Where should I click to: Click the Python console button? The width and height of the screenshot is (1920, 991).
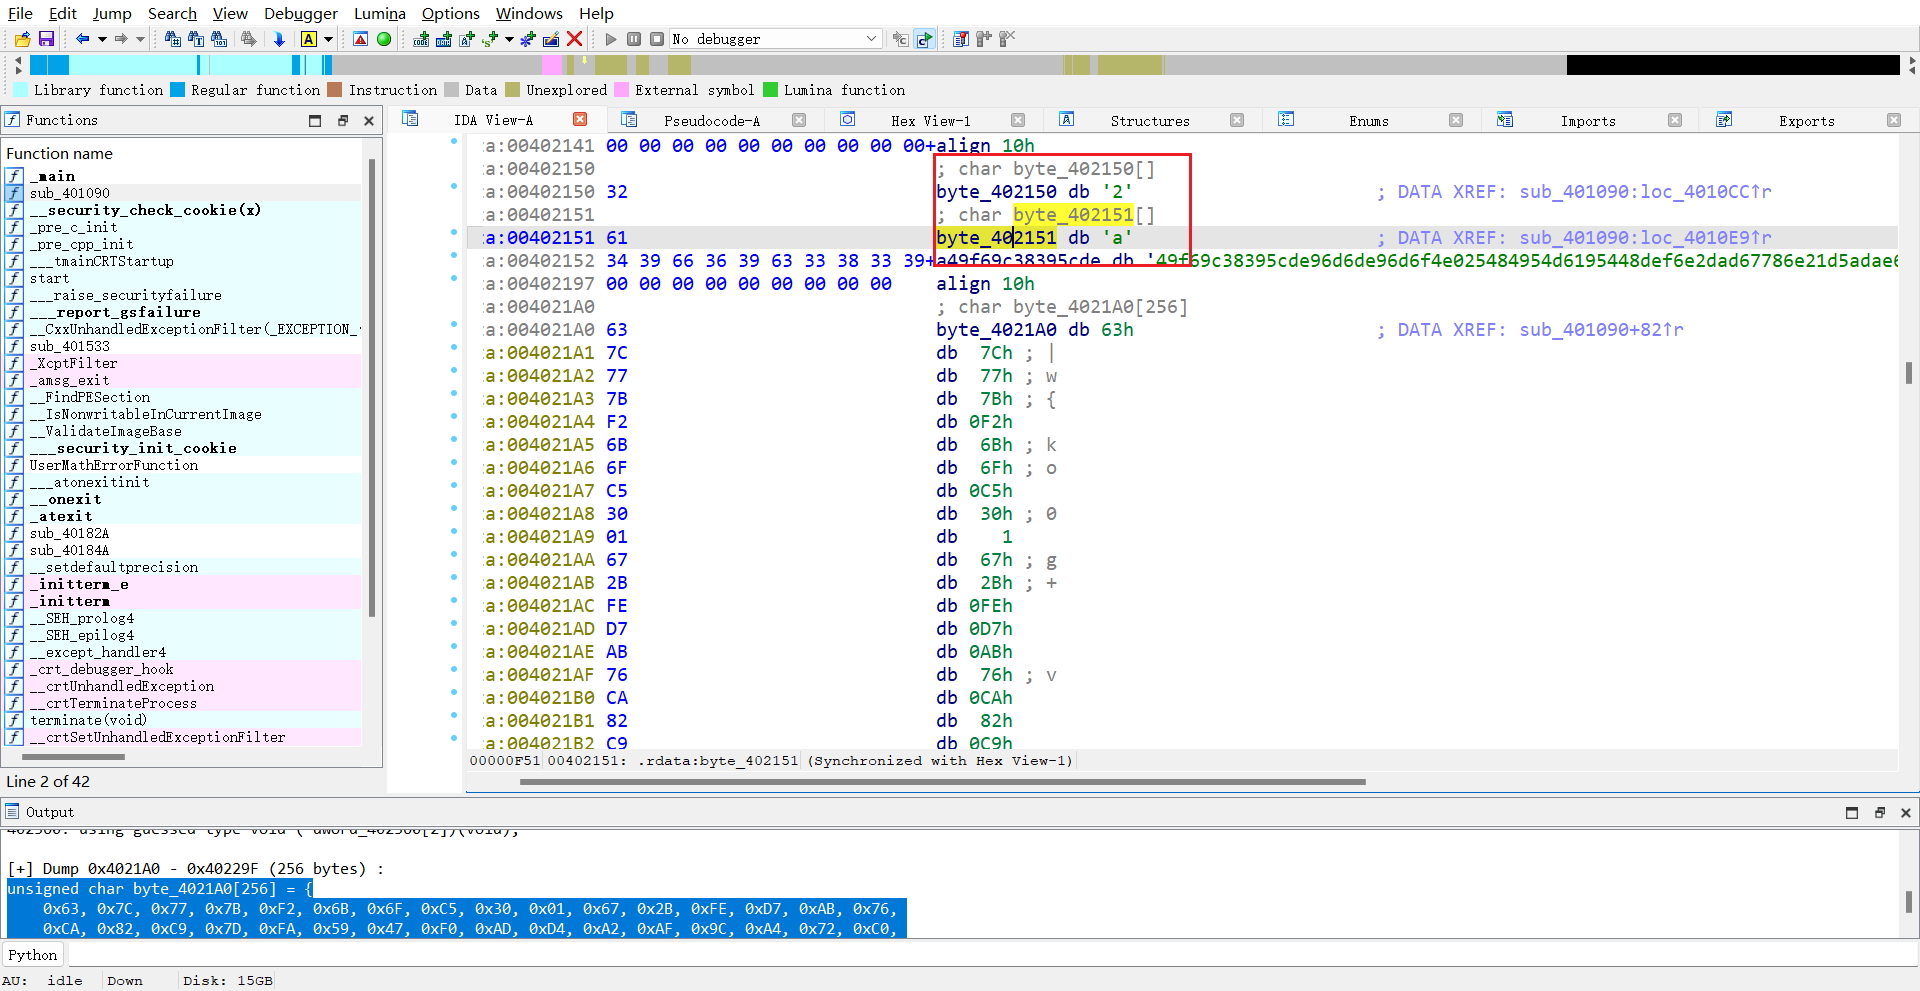tap(33, 955)
